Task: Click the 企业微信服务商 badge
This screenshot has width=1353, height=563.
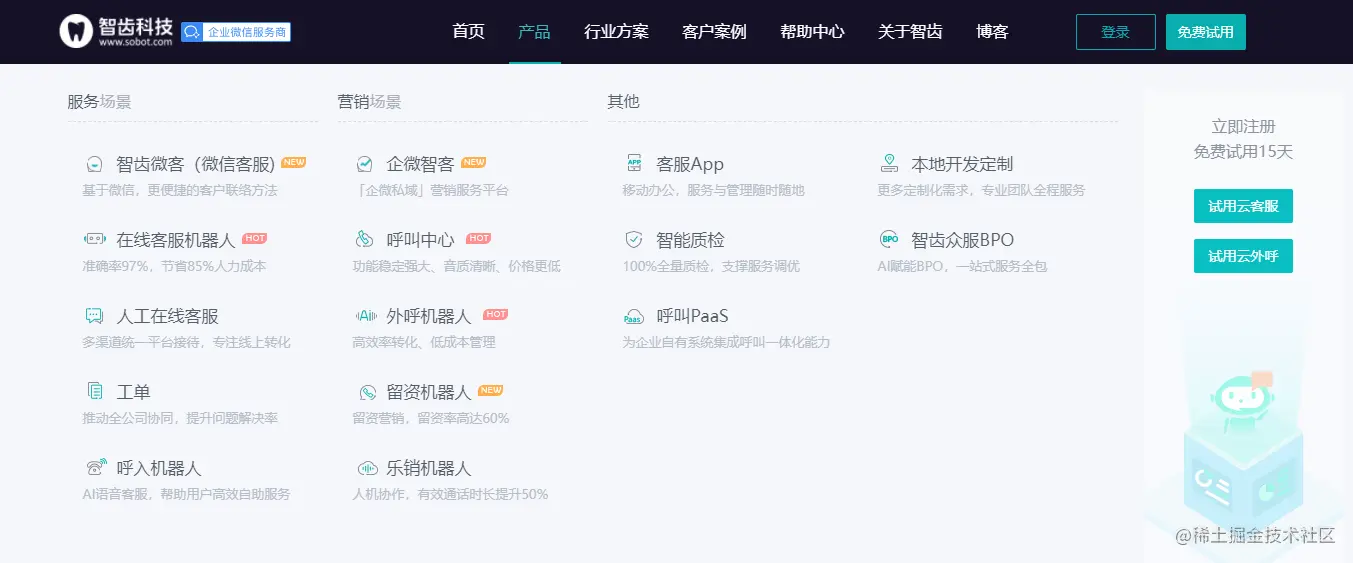Action: point(236,32)
